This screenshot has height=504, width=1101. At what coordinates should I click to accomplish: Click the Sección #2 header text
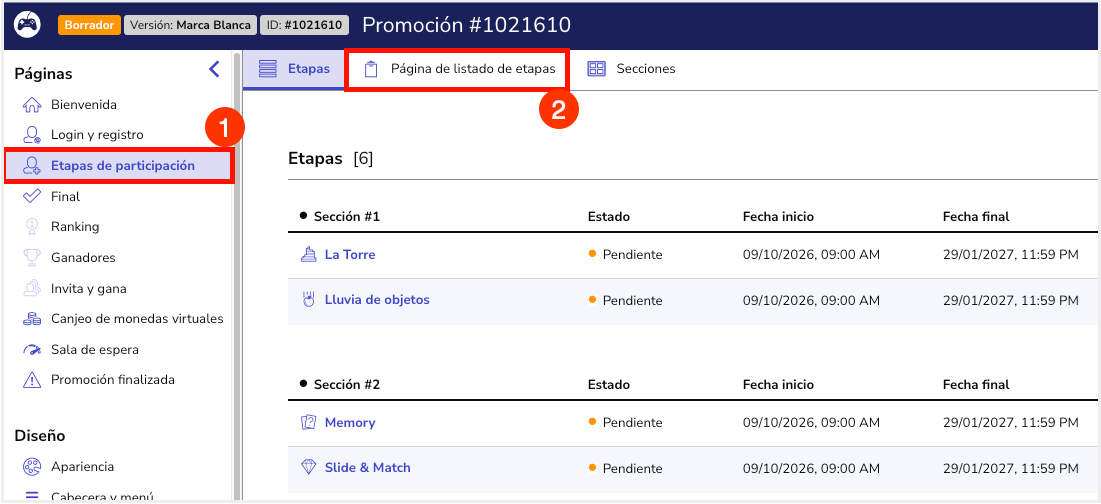coord(347,385)
